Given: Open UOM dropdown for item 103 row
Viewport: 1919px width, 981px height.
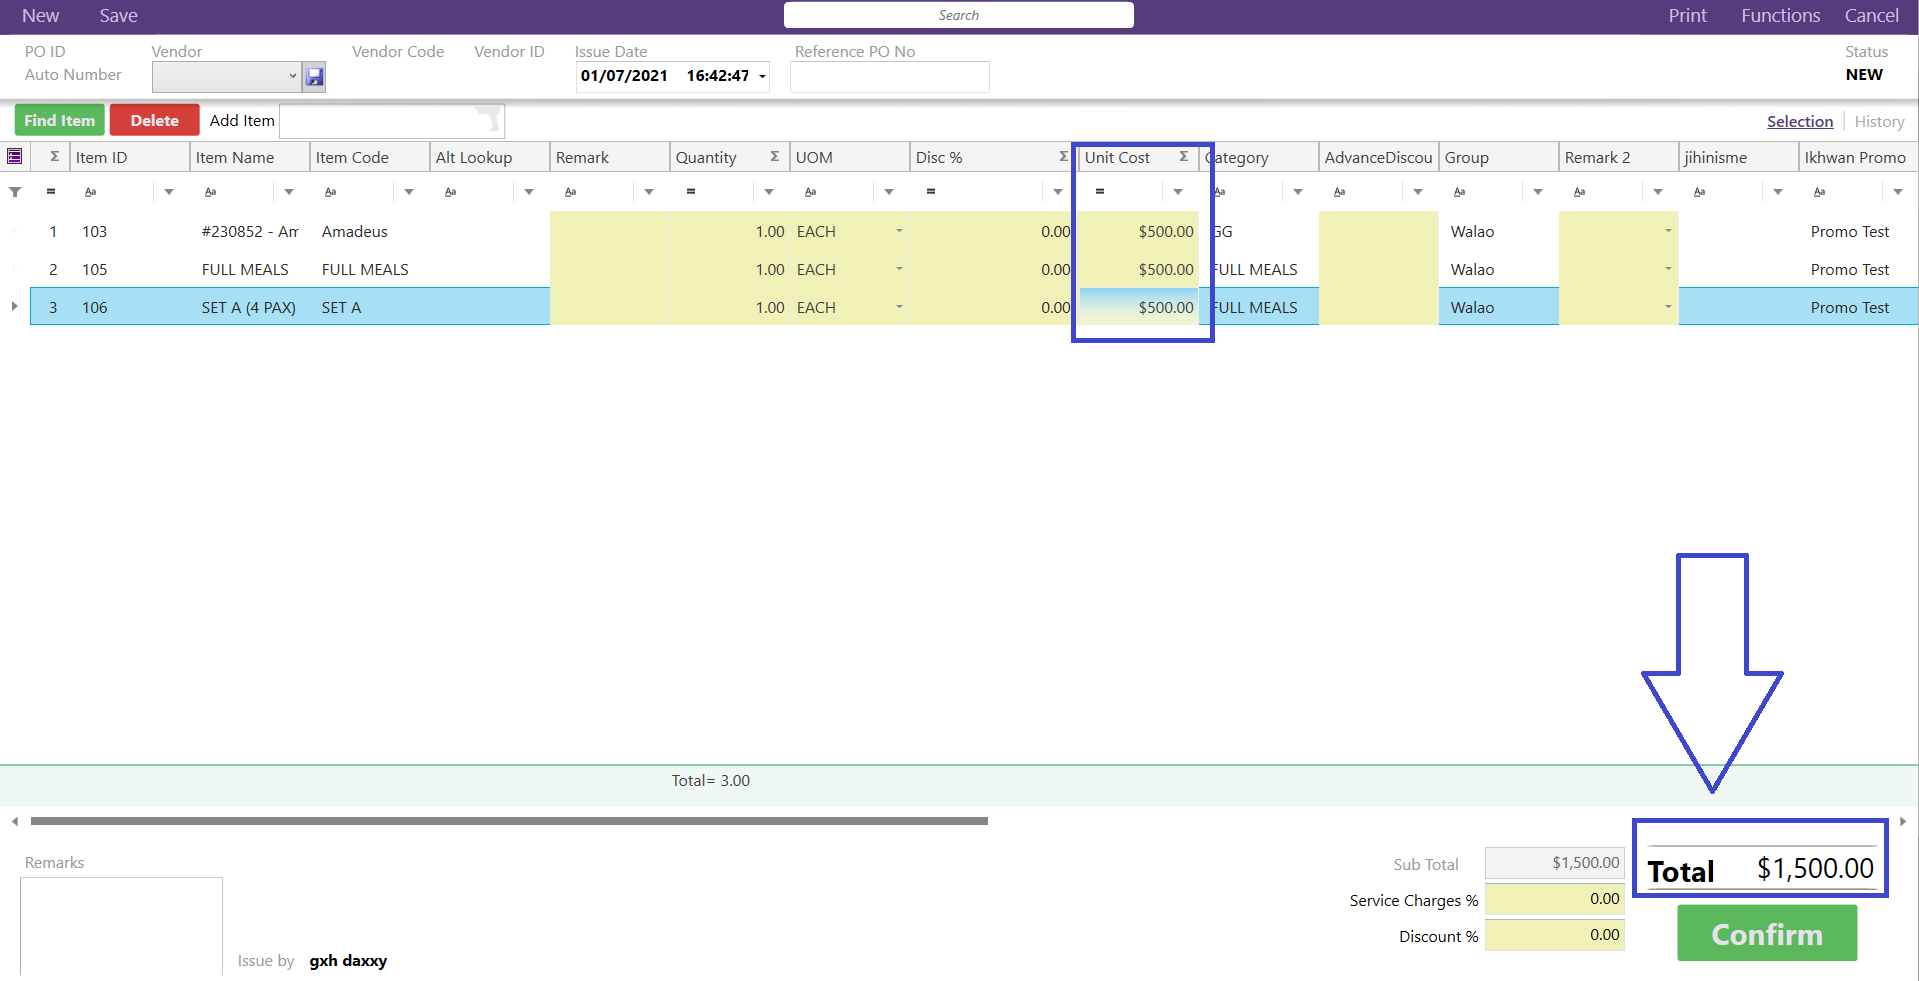Looking at the screenshot, I should (x=899, y=231).
